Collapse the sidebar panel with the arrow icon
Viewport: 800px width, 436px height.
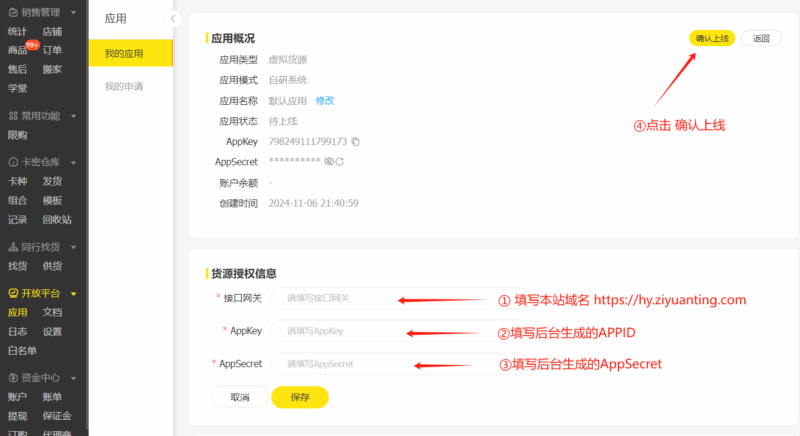point(172,19)
